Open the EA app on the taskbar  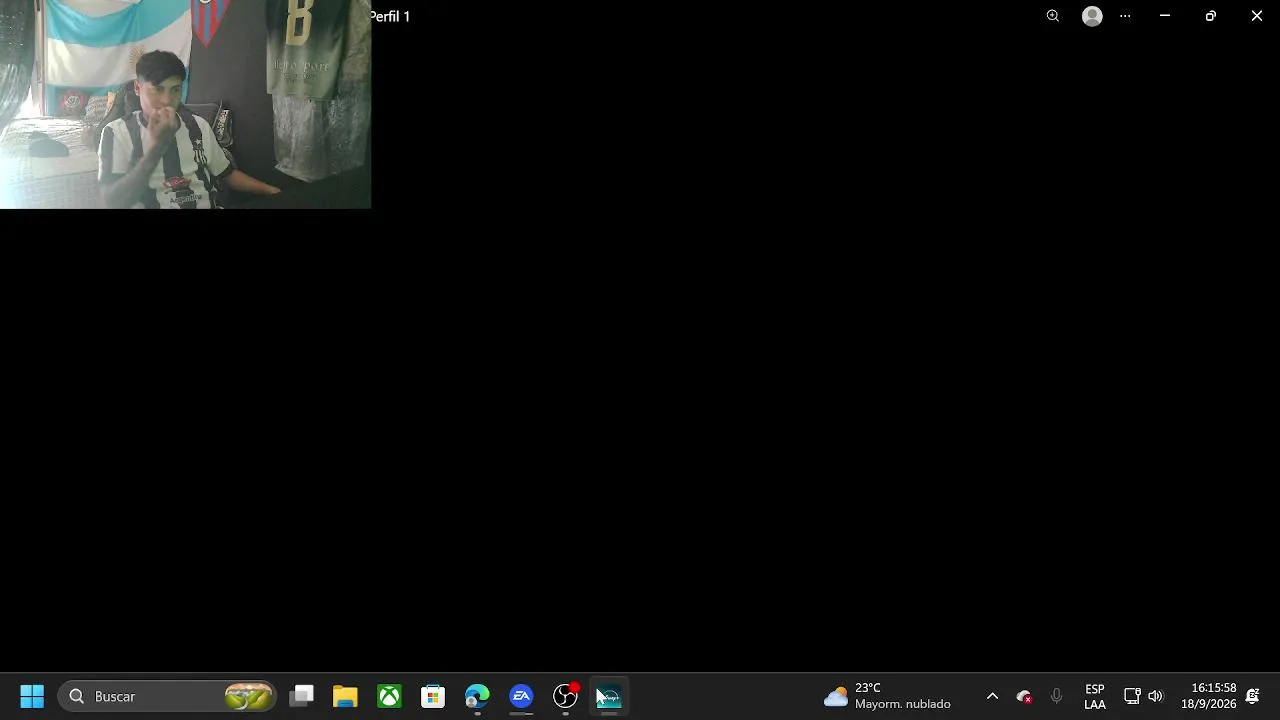tap(521, 696)
